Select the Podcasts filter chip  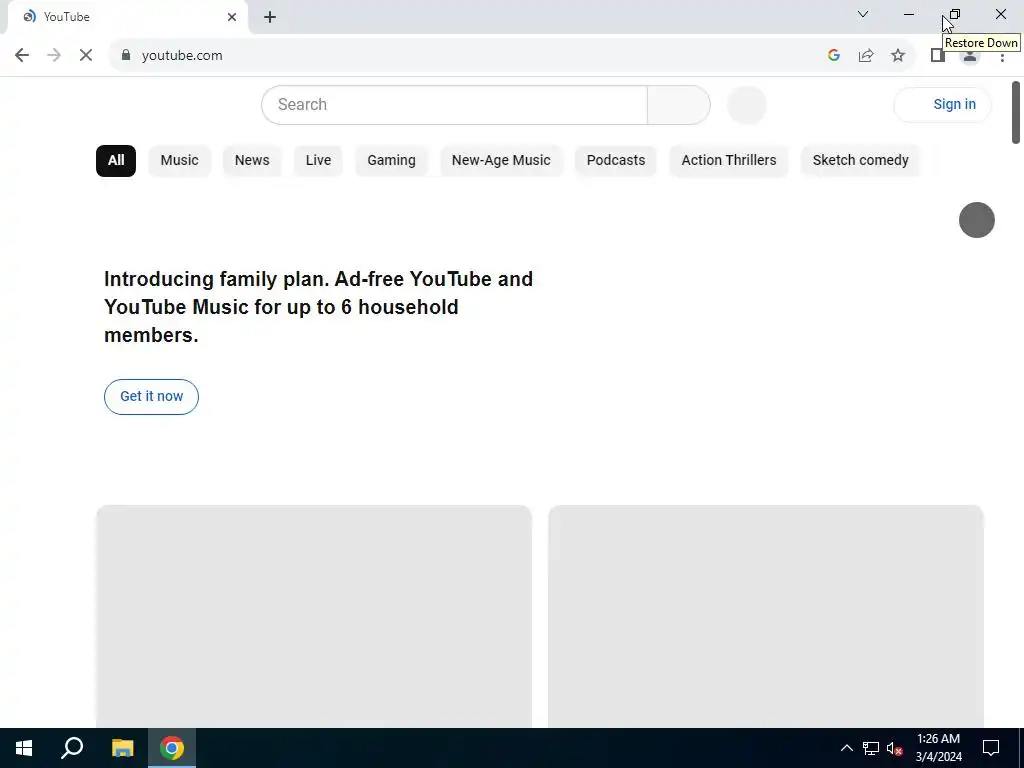pyautogui.click(x=616, y=161)
